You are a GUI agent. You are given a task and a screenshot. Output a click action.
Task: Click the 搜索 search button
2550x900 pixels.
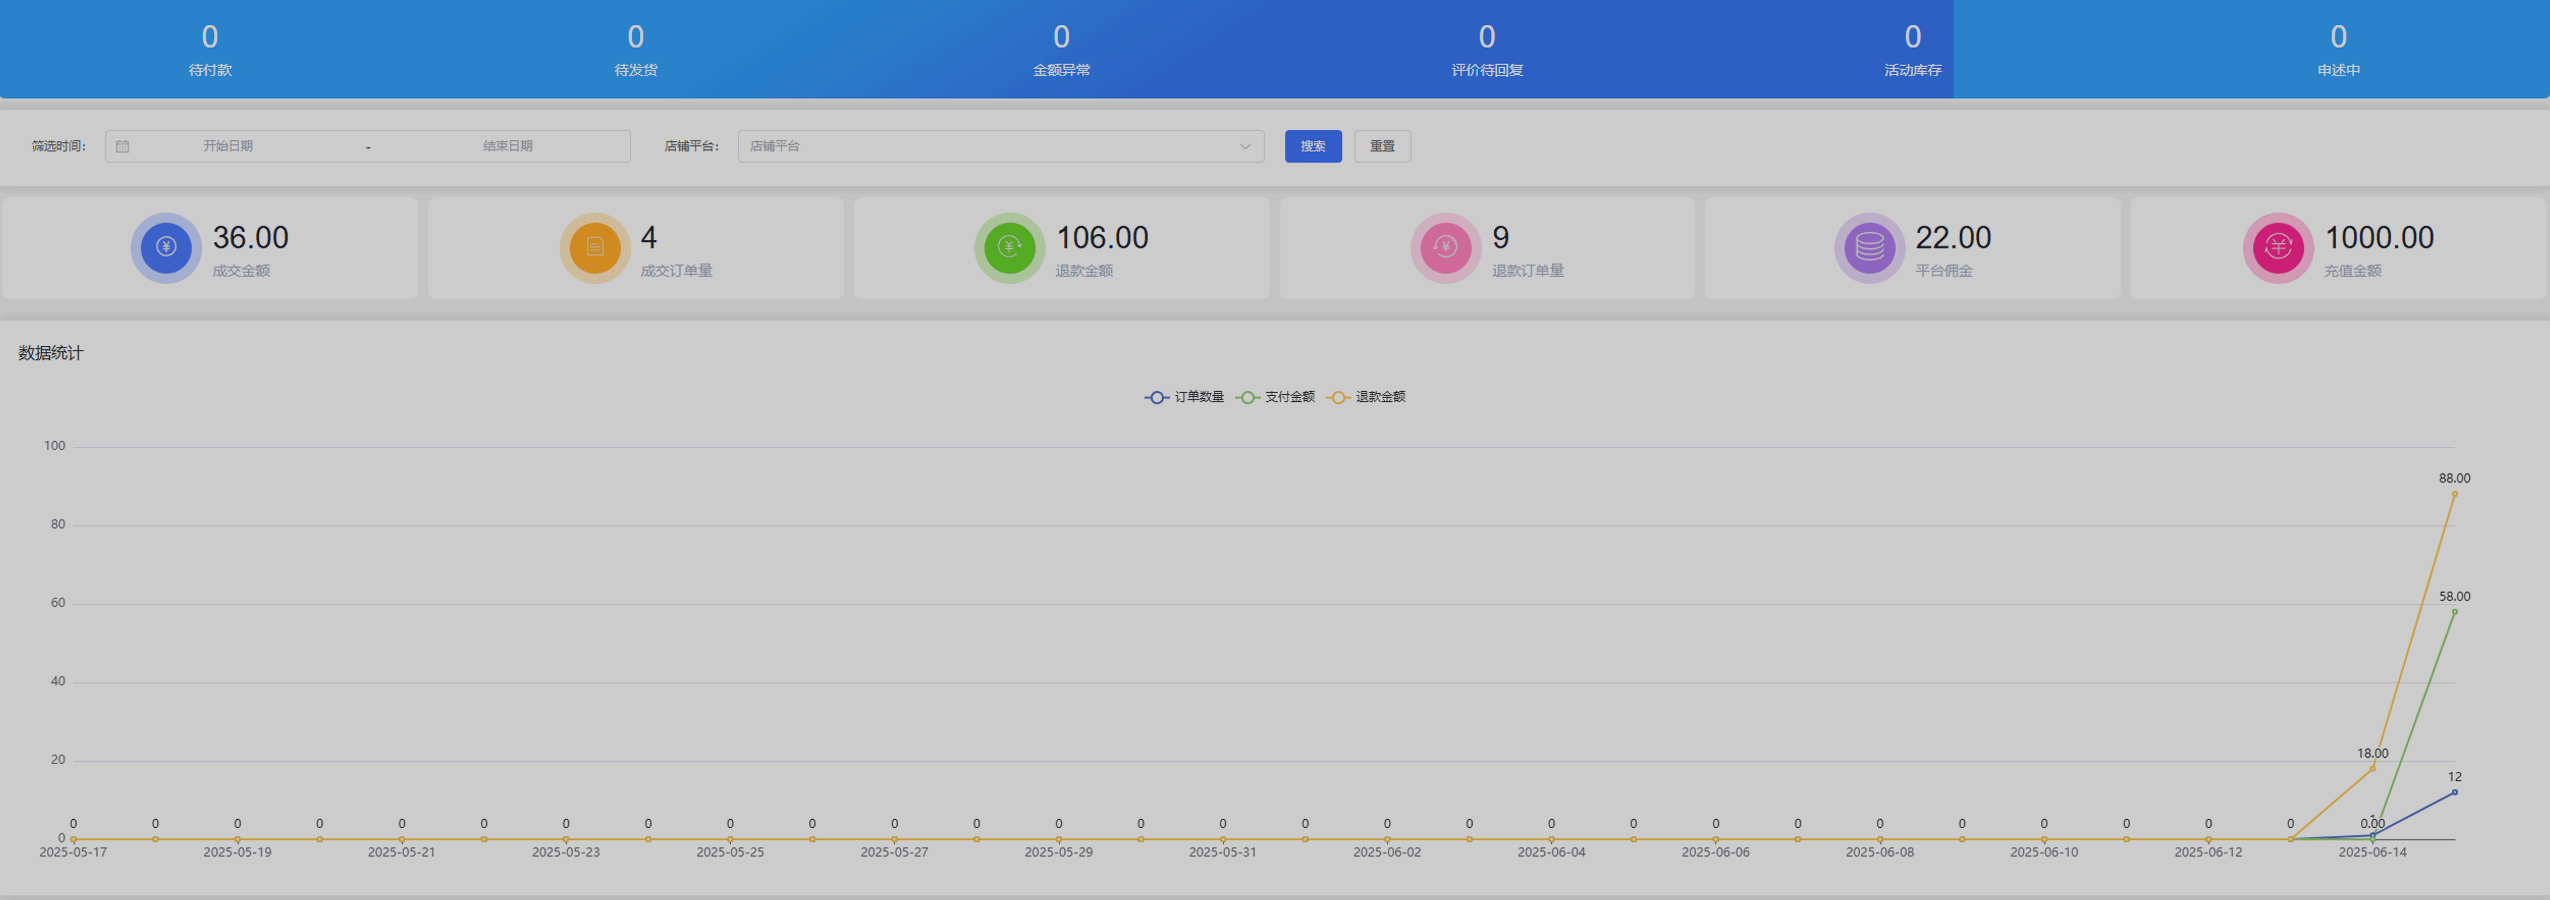coord(1312,147)
